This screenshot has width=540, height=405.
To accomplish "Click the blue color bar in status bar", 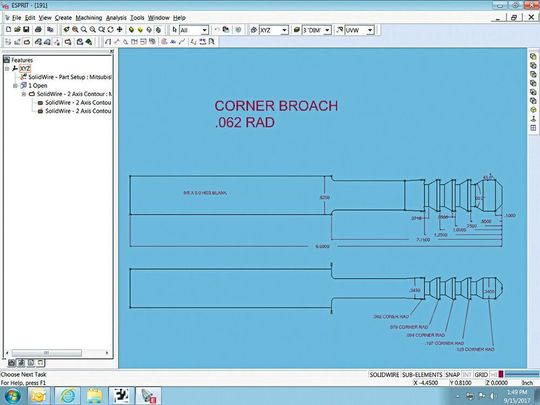I will tap(522, 374).
